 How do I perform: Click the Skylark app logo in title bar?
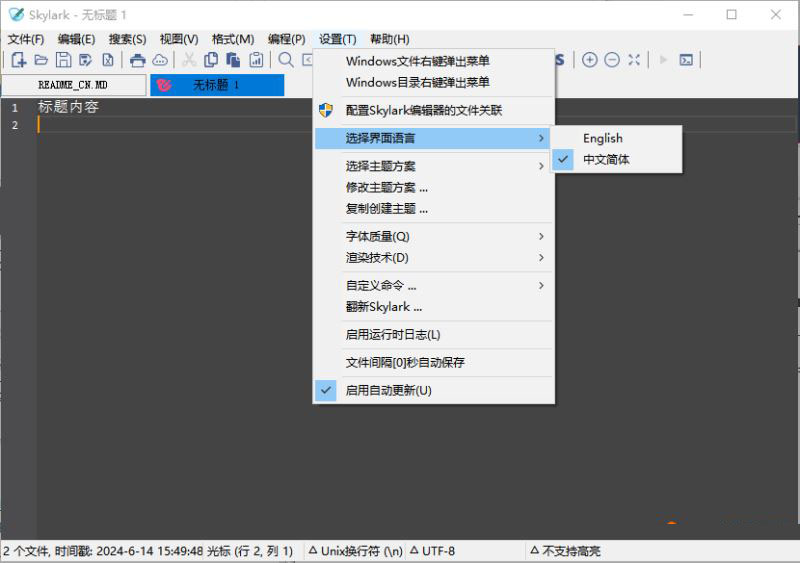[16, 14]
